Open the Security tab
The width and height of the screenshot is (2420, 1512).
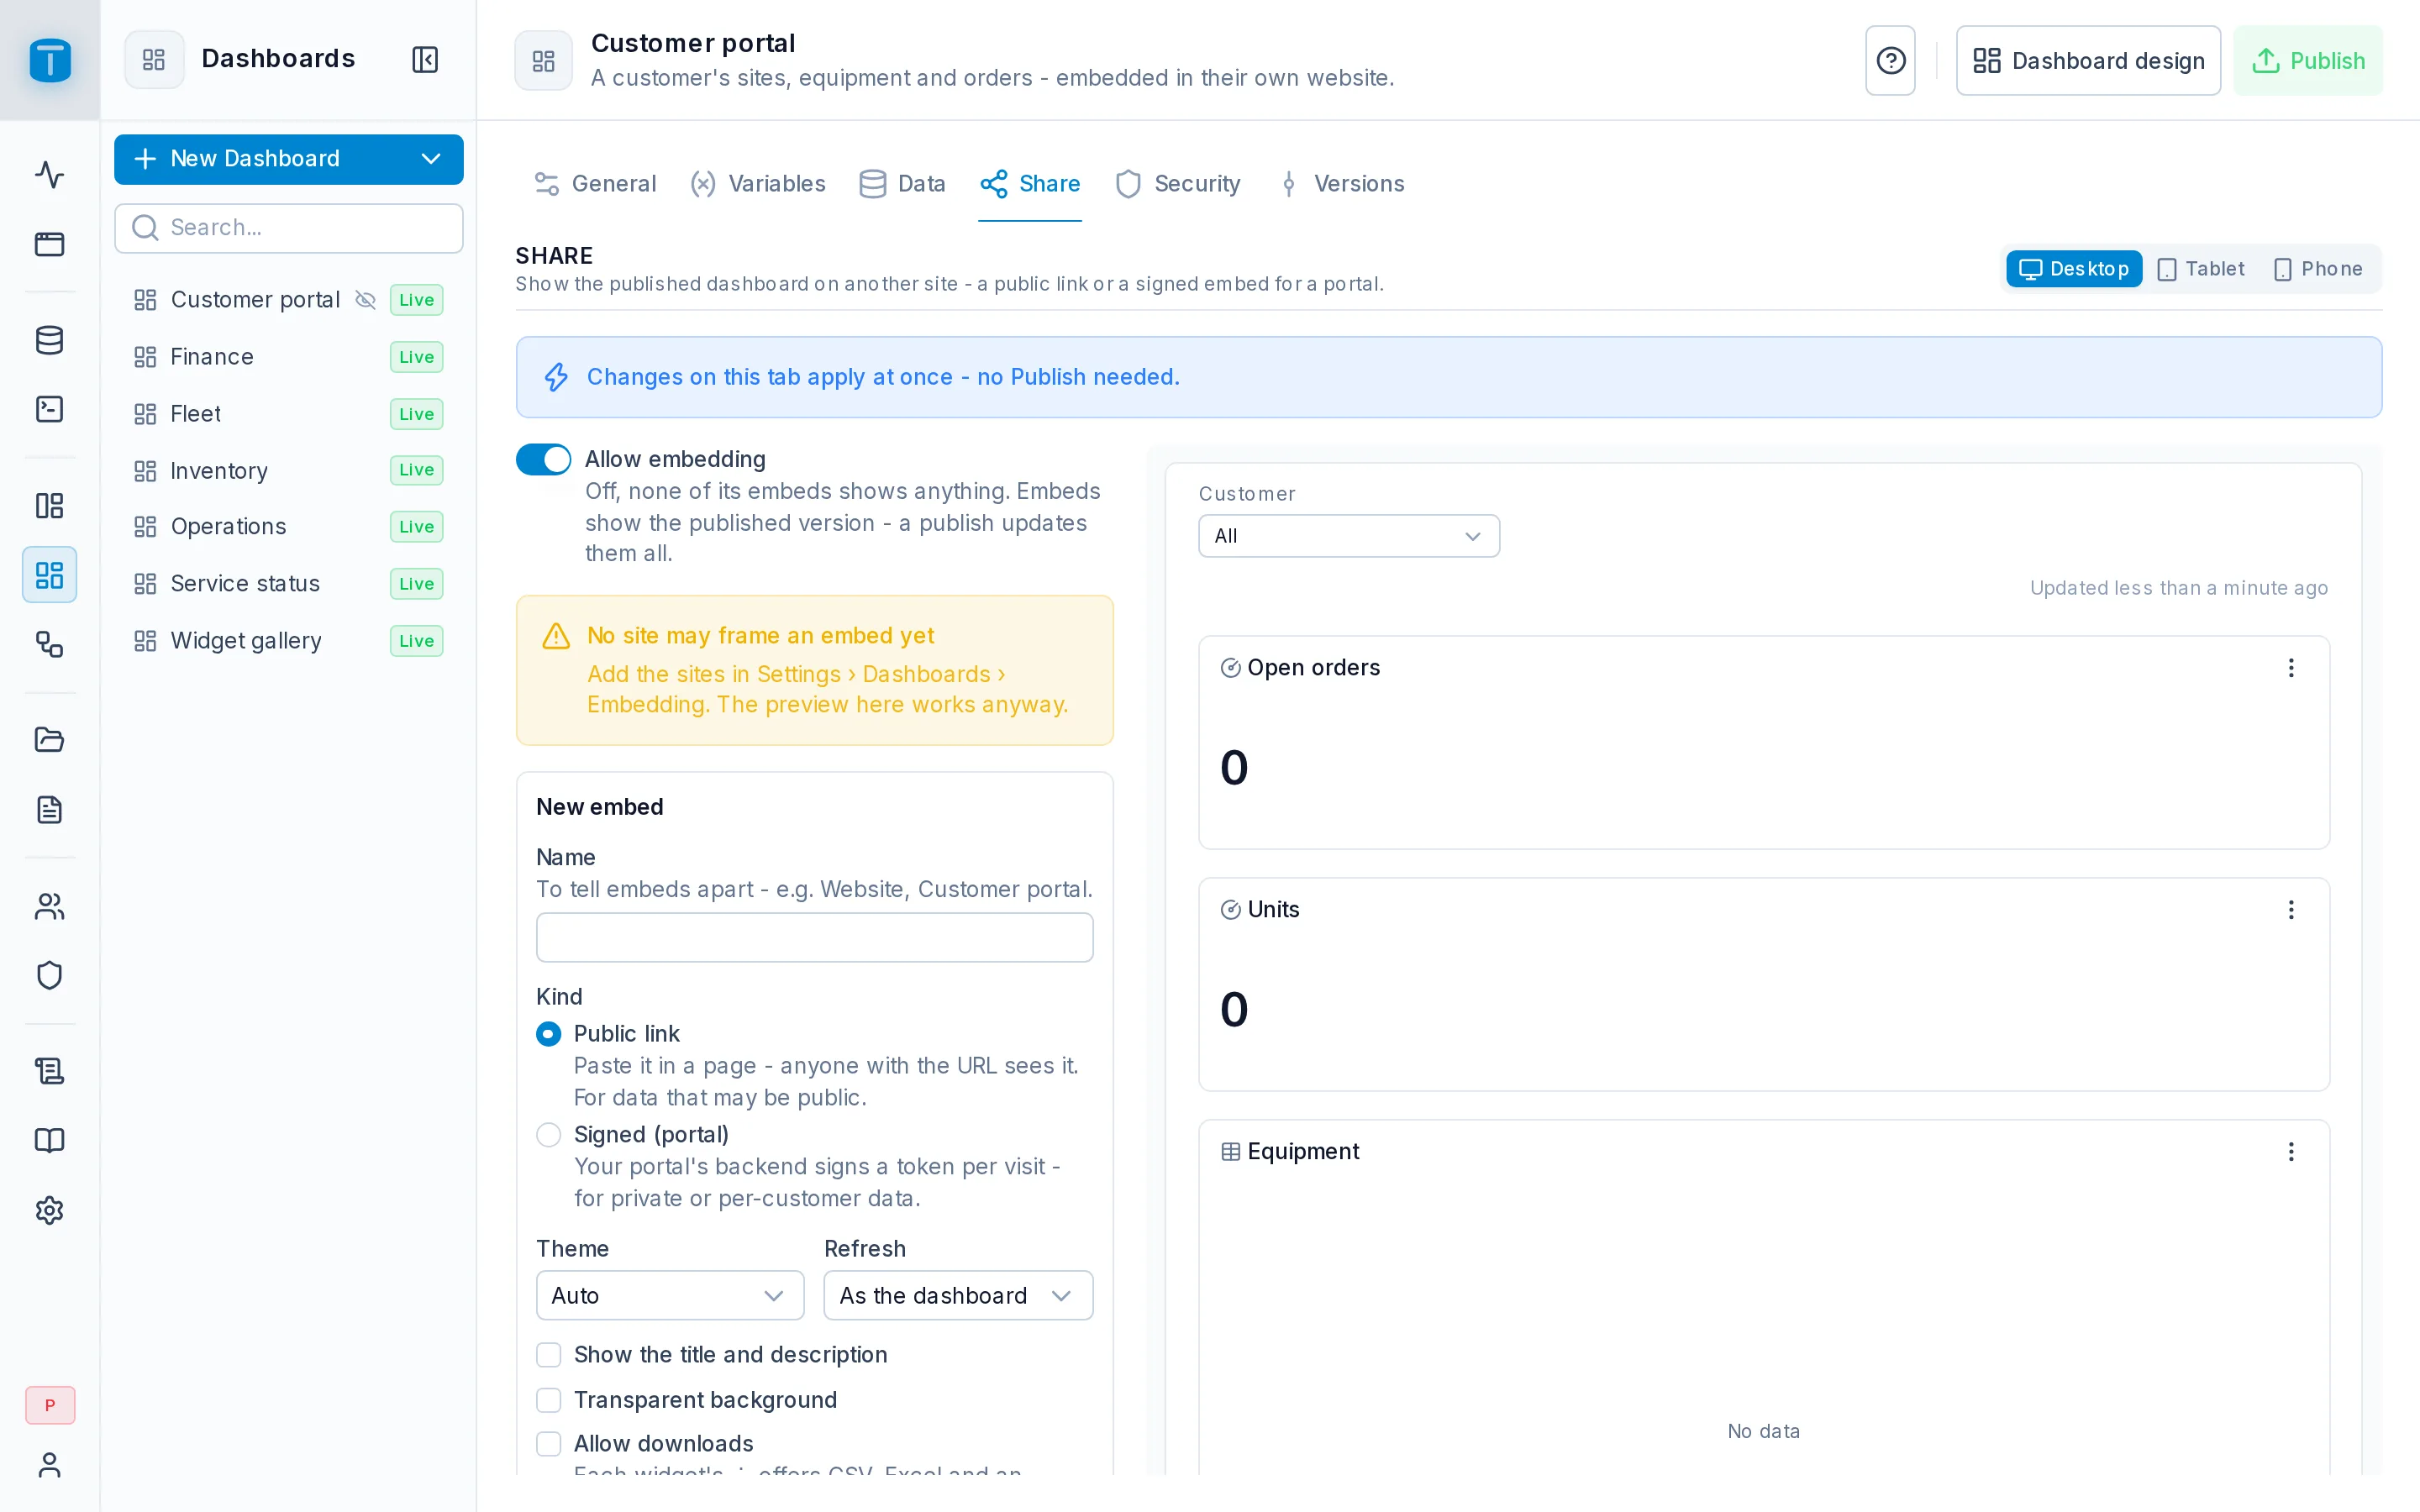click(1178, 184)
